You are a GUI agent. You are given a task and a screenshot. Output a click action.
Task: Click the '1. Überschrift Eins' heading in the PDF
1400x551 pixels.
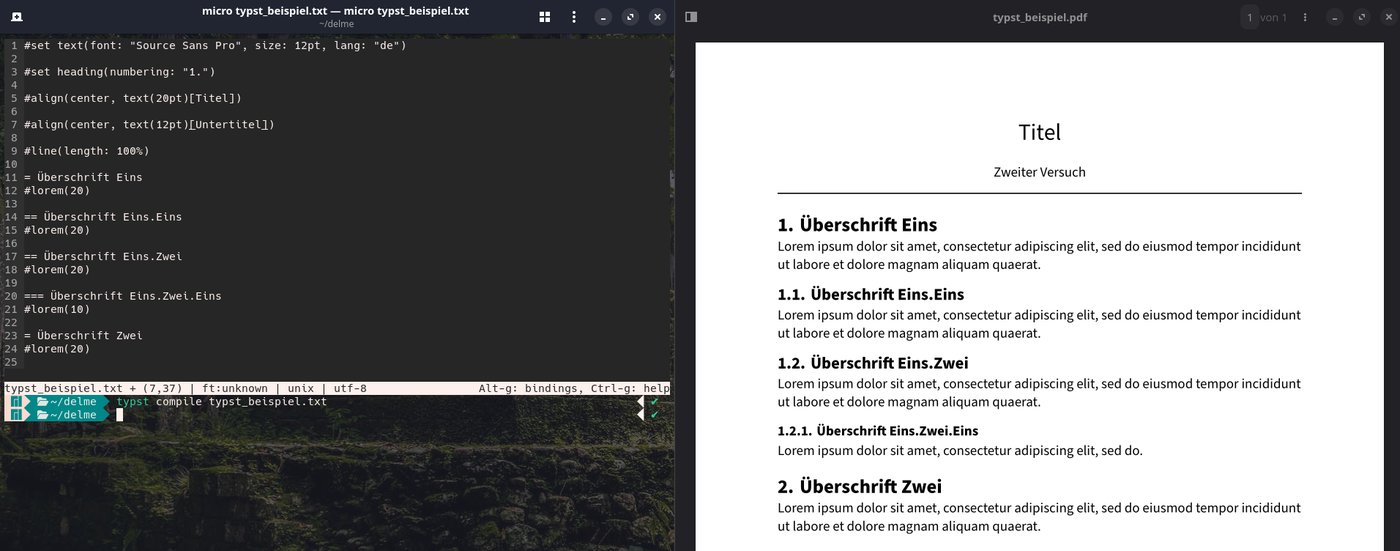coord(857,224)
